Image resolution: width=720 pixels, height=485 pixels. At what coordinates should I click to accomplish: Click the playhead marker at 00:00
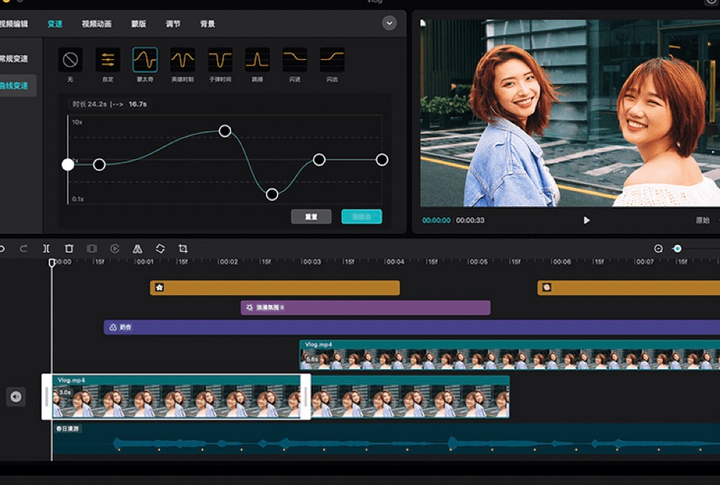click(52, 262)
